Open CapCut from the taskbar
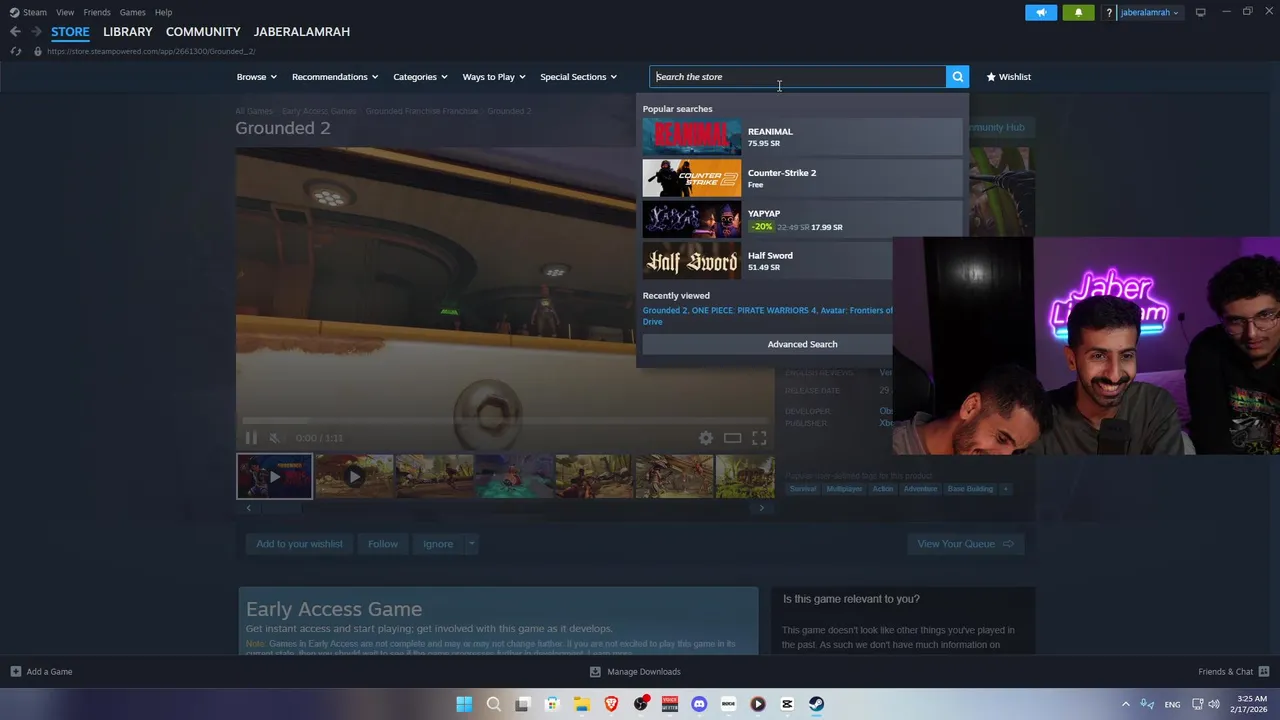This screenshot has width=1280, height=720. 787,704
